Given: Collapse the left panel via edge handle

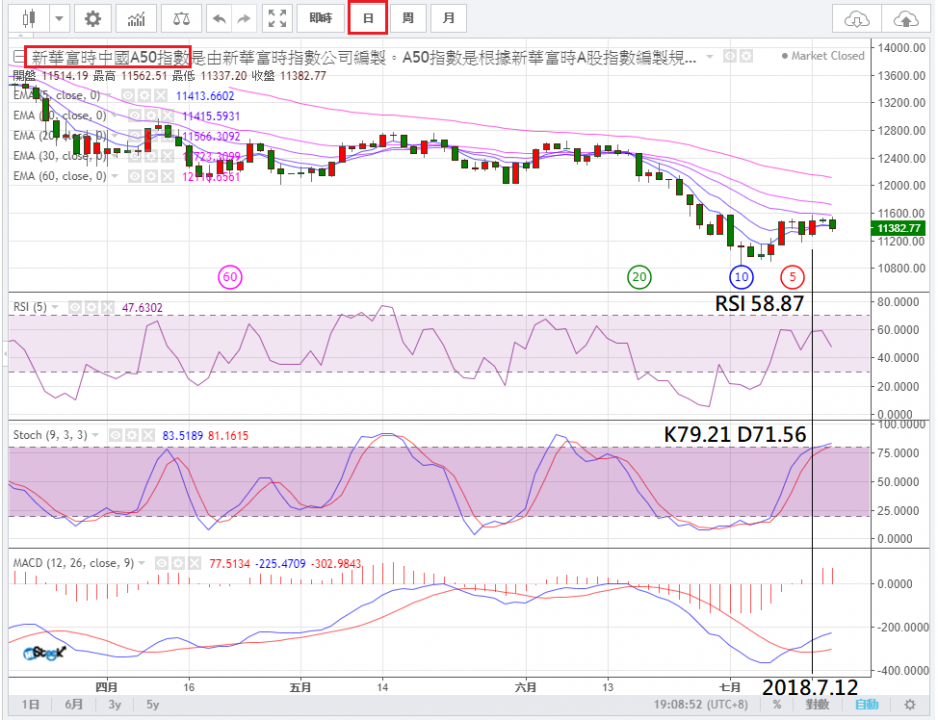Looking at the screenshot, I should point(5,354).
